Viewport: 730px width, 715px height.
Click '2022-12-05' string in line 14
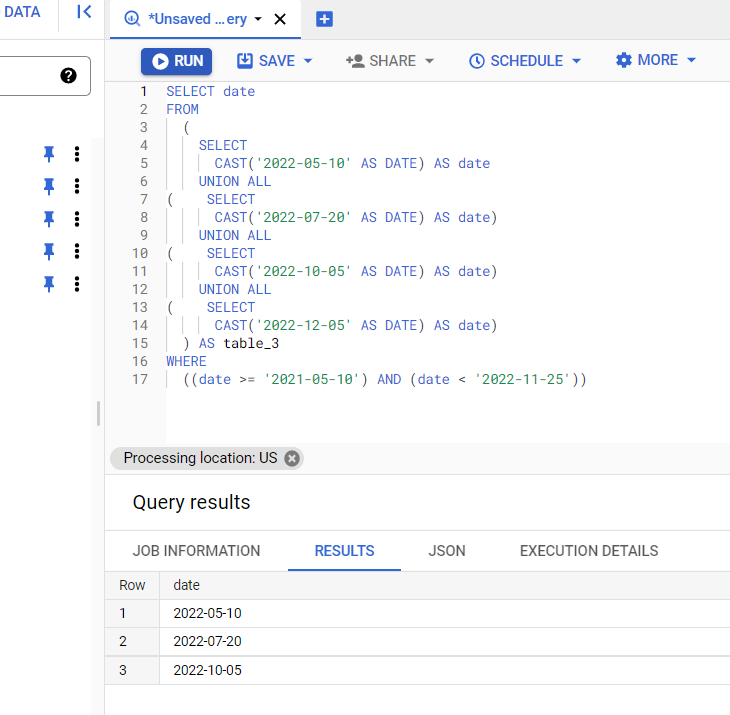point(304,325)
